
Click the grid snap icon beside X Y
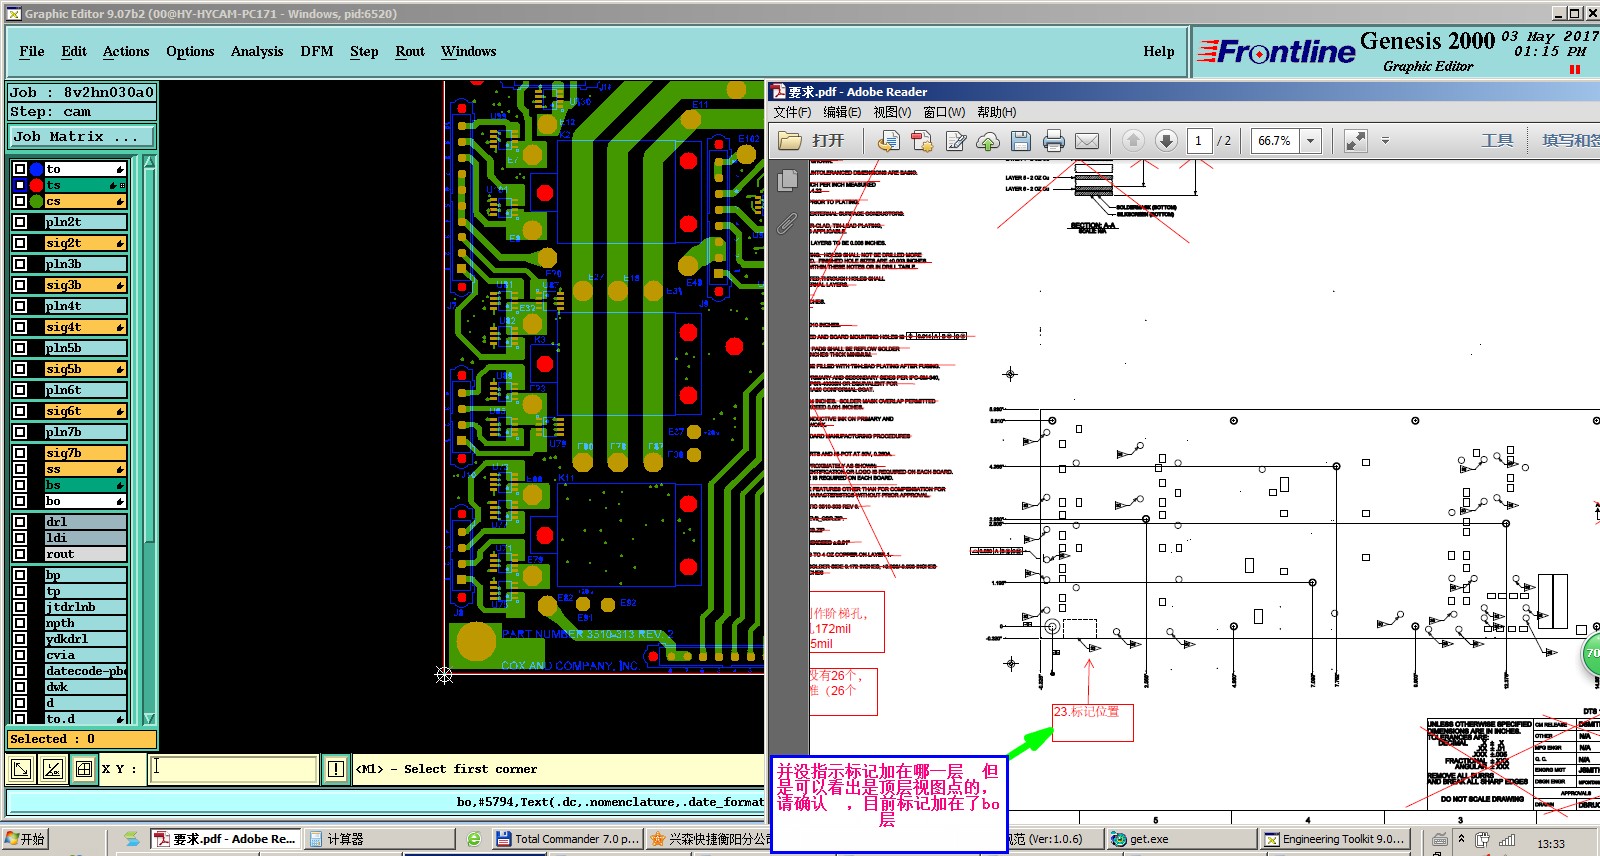click(84, 768)
